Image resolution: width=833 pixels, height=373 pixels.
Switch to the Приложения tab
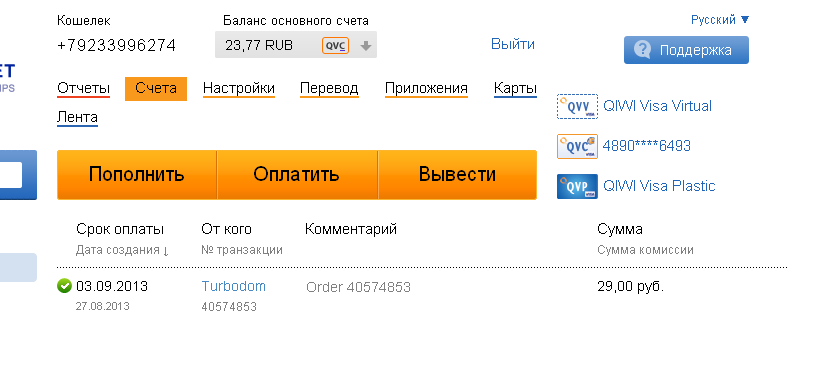click(426, 88)
